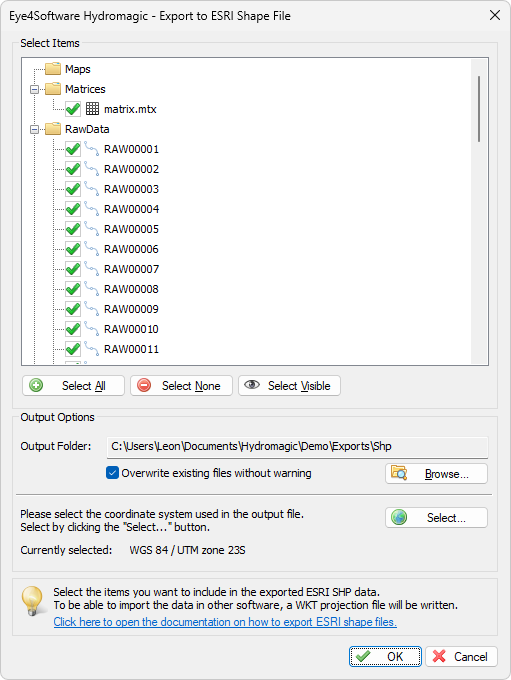The width and height of the screenshot is (511, 680).
Task: Select the Maps tree label
Action: (78, 69)
